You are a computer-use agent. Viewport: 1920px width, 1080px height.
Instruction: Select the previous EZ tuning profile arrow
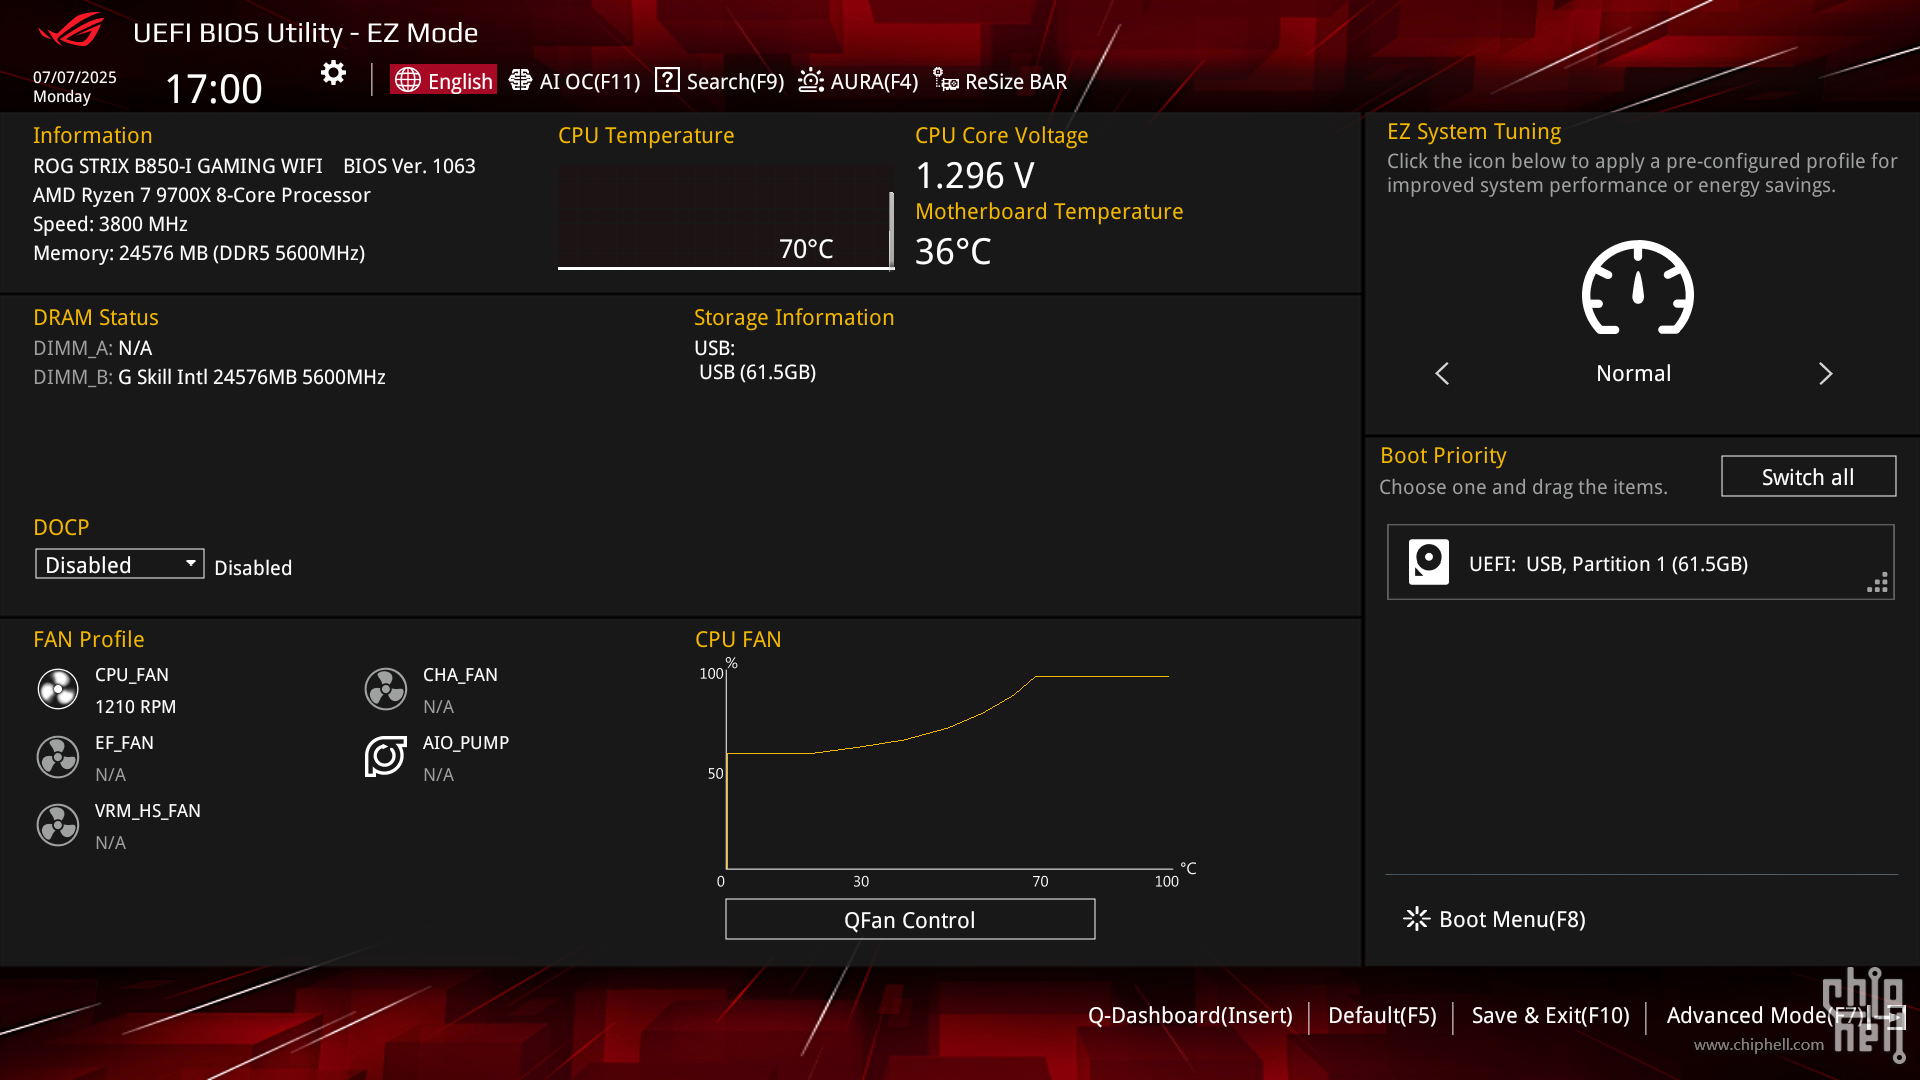(1442, 373)
